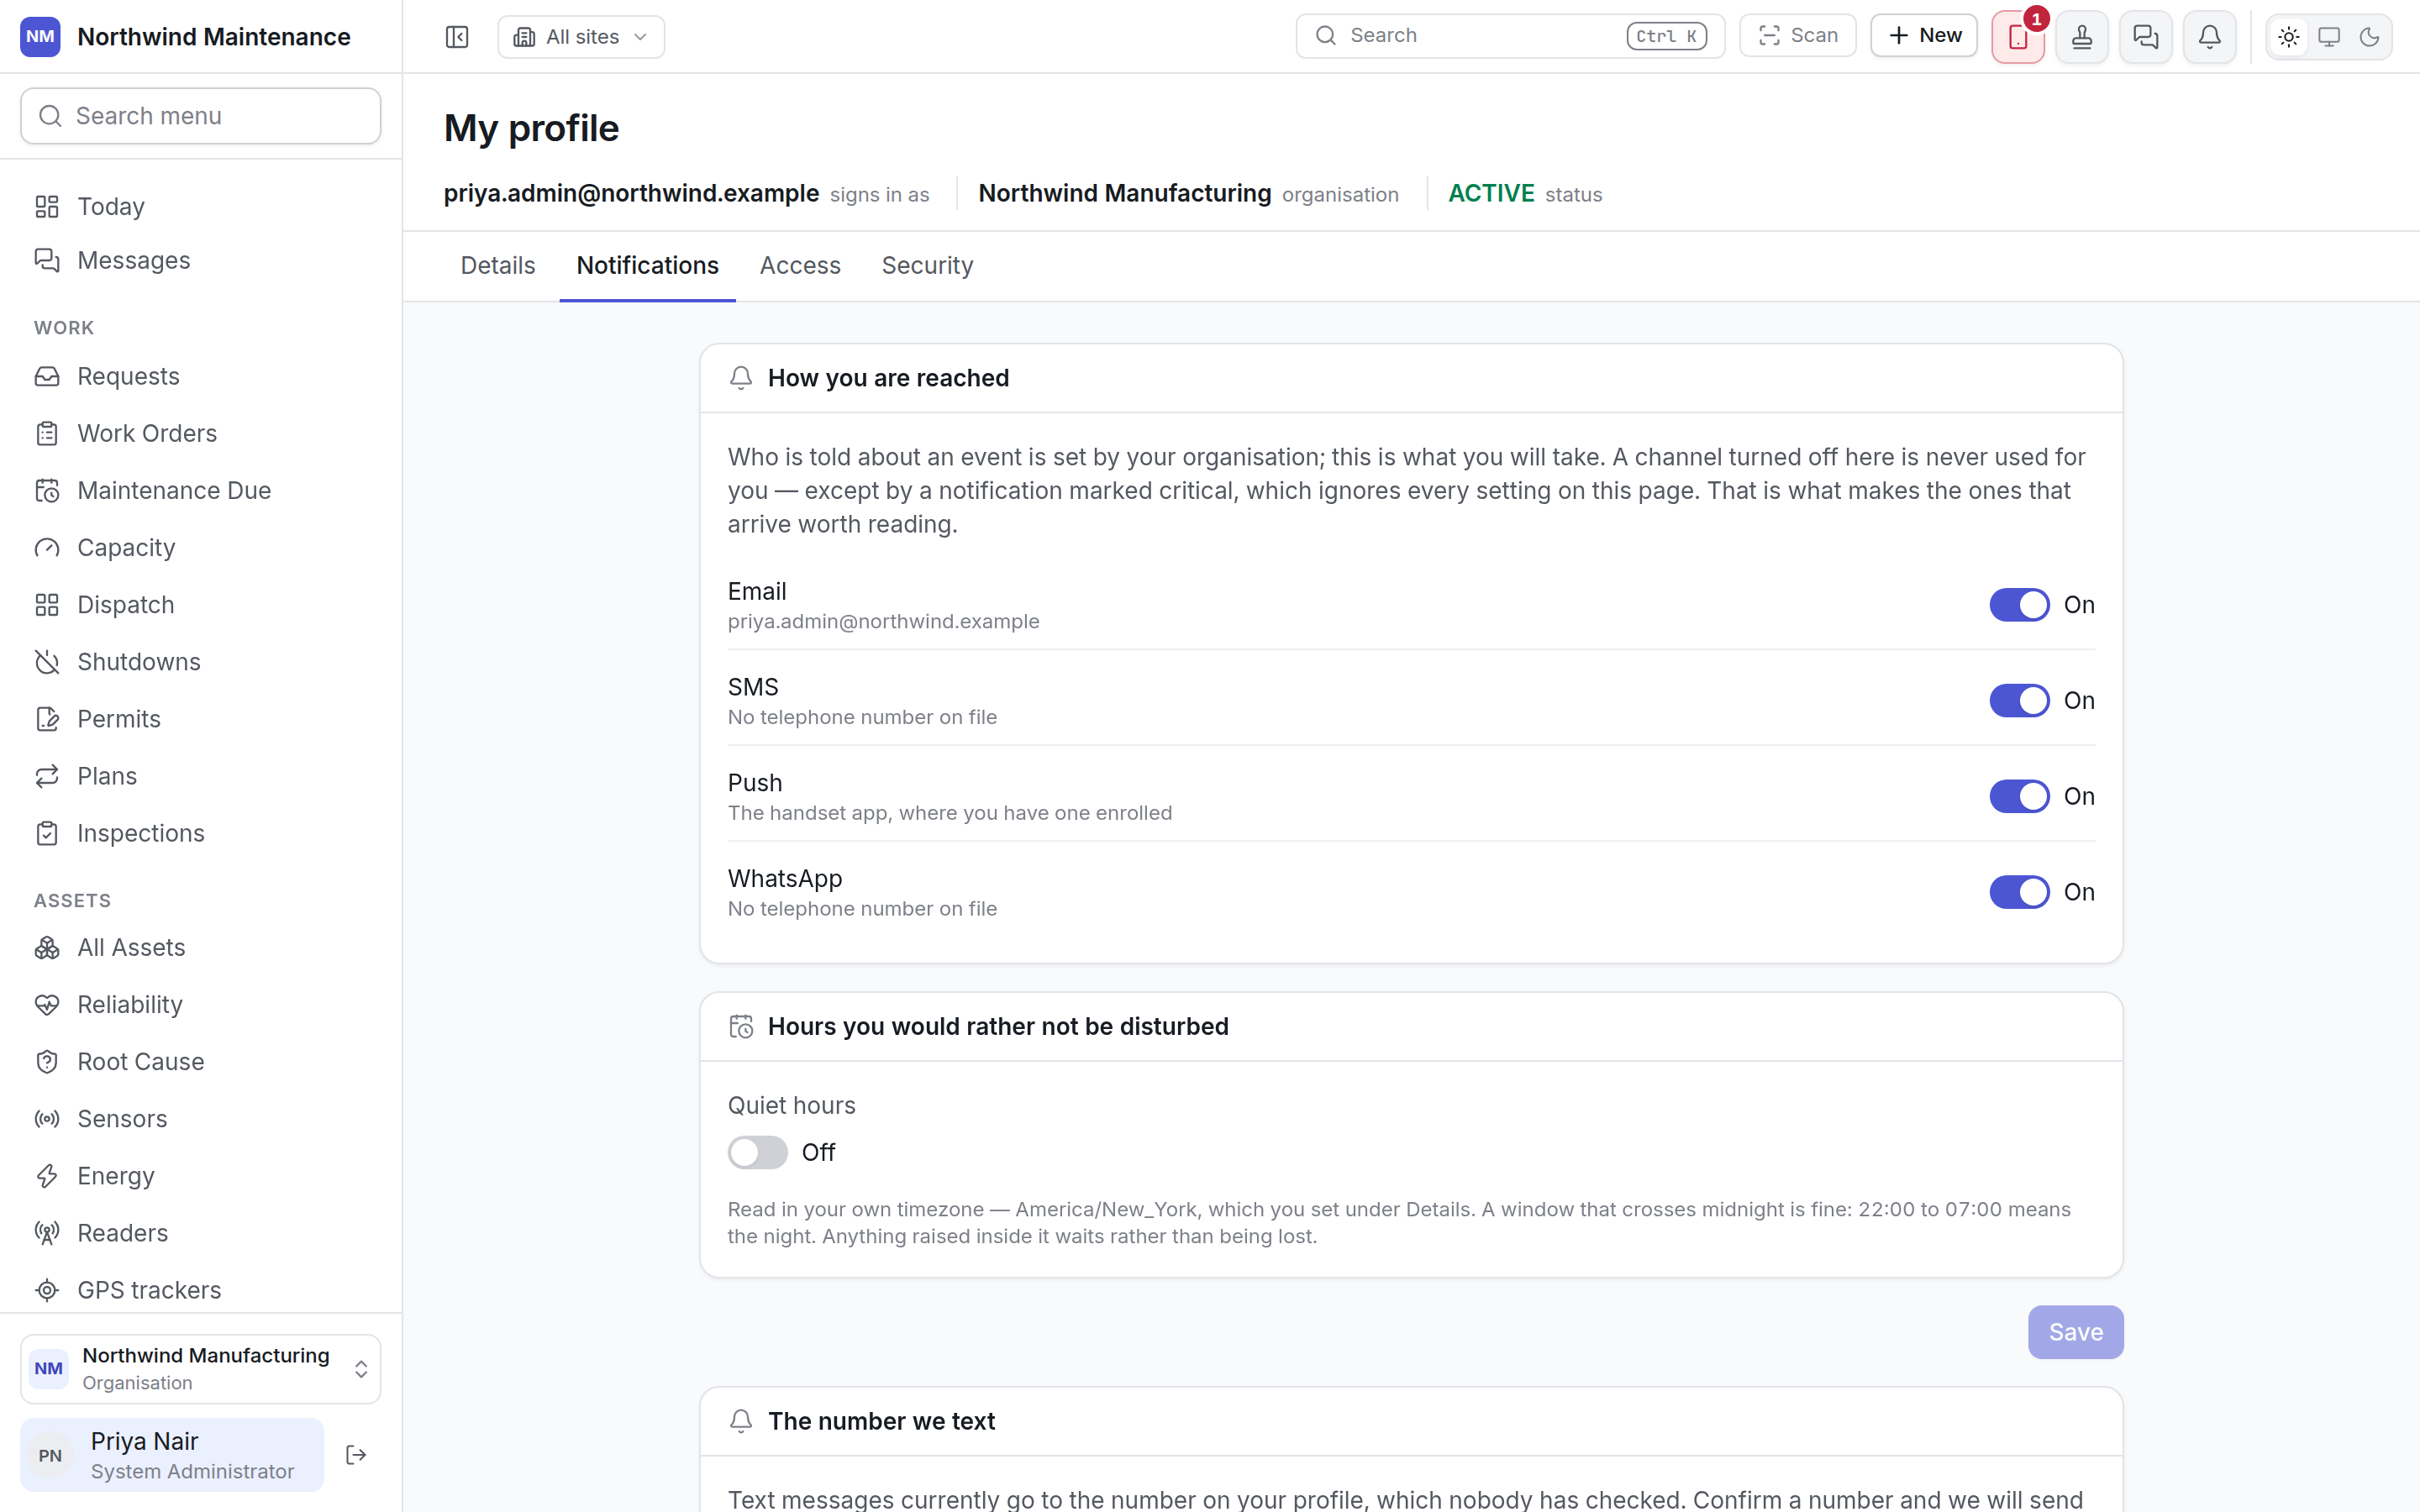Turn off Email notifications toggle
2420x1512 pixels.
(x=2019, y=605)
